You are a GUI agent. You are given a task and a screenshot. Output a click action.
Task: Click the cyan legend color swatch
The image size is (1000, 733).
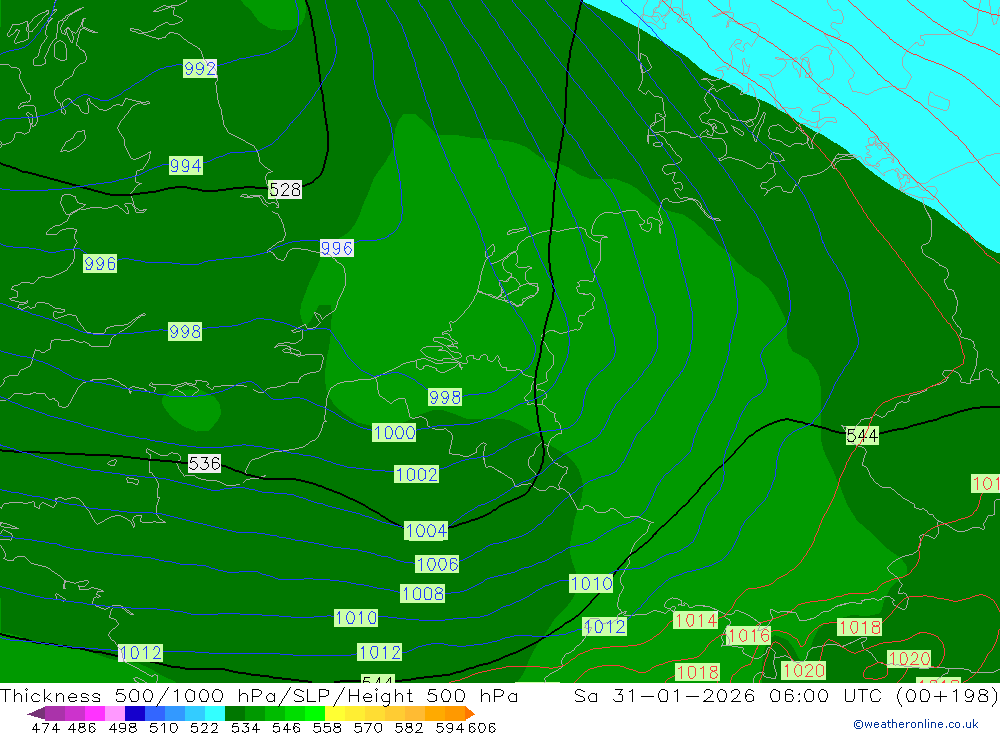[x=215, y=713]
